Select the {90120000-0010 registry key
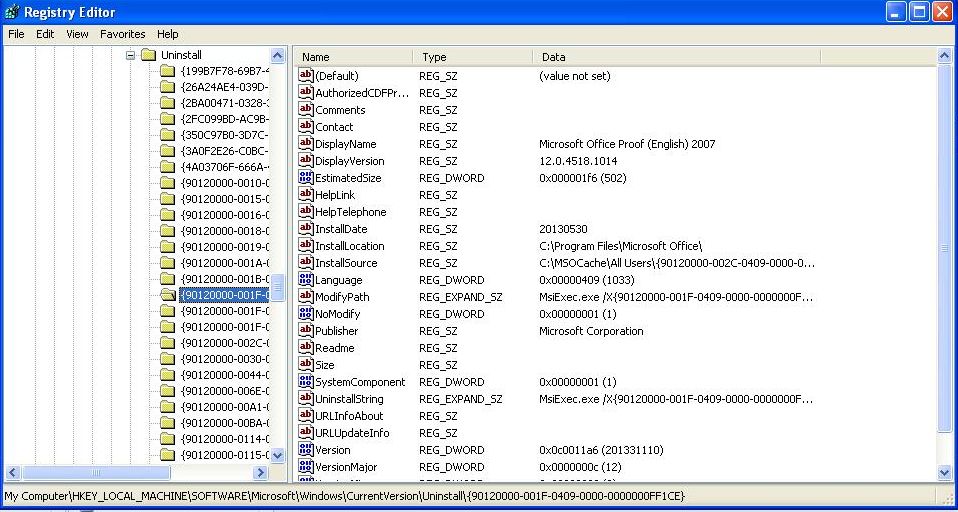The image size is (958, 512). 225,183
